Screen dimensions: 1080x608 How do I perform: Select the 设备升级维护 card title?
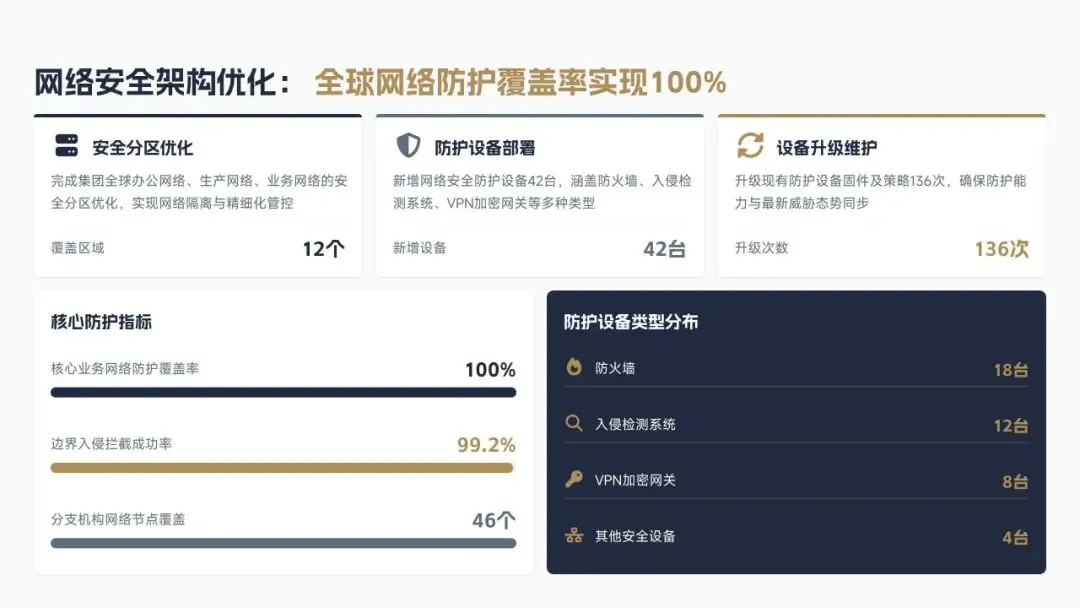coord(827,148)
